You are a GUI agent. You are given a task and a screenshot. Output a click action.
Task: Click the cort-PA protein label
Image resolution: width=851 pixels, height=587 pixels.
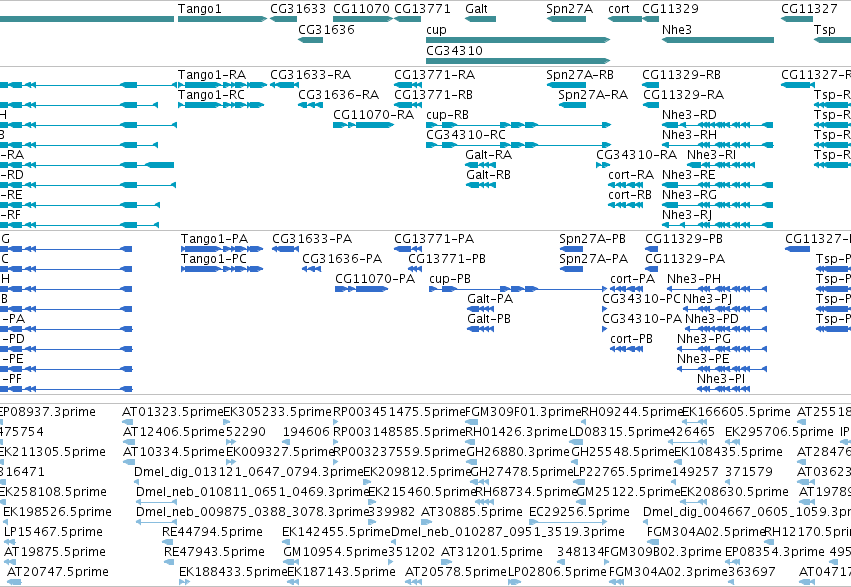(x=632, y=279)
